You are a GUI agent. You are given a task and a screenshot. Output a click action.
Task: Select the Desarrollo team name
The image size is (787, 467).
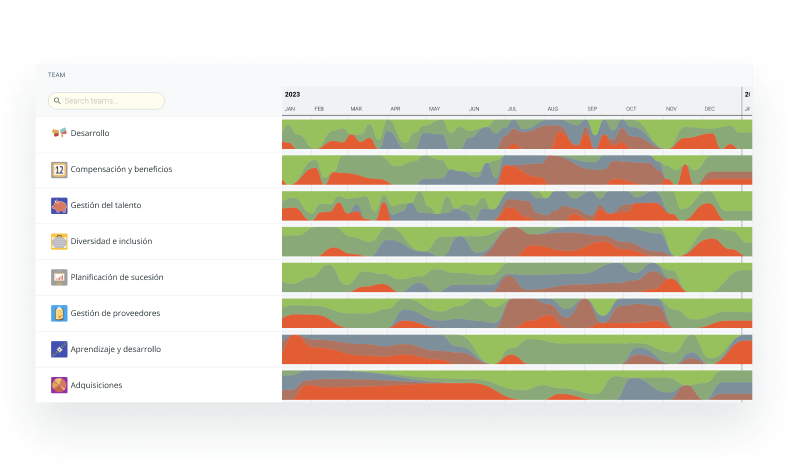90,133
